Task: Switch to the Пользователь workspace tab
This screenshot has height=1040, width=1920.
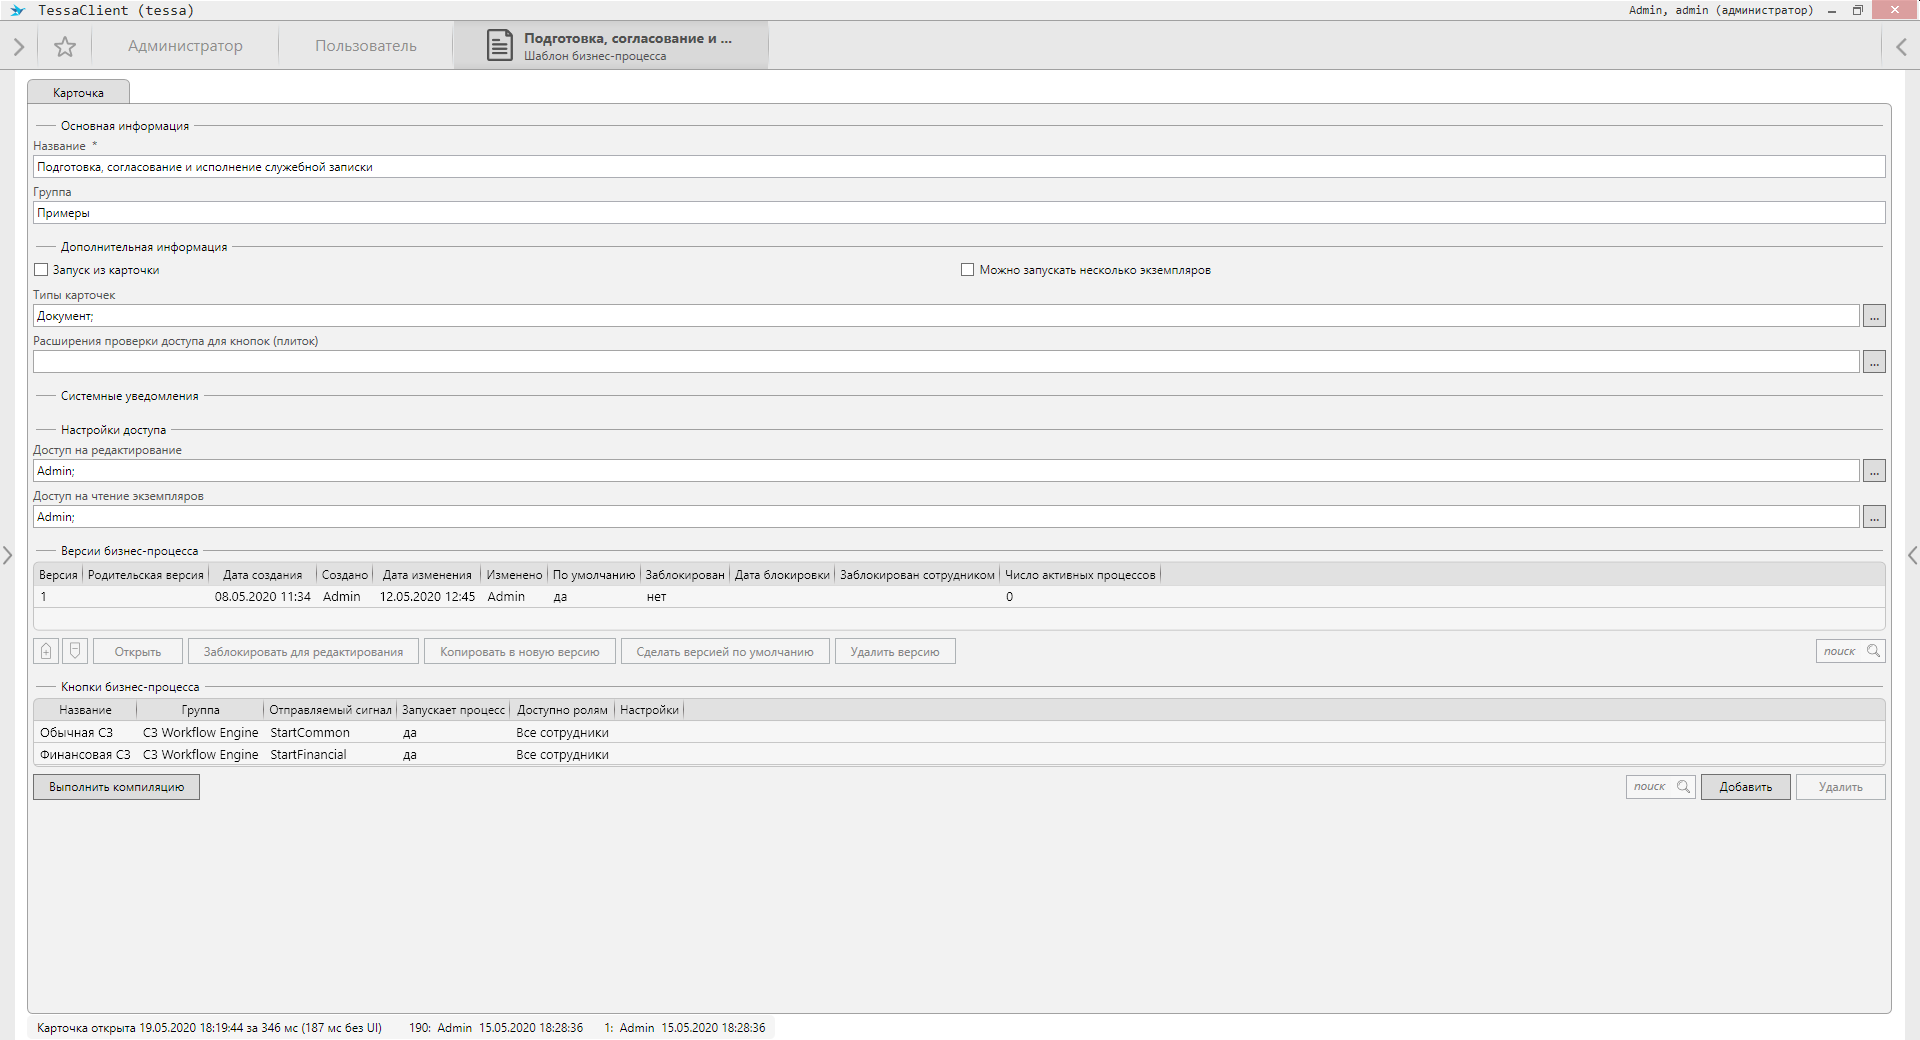Action: tap(366, 46)
